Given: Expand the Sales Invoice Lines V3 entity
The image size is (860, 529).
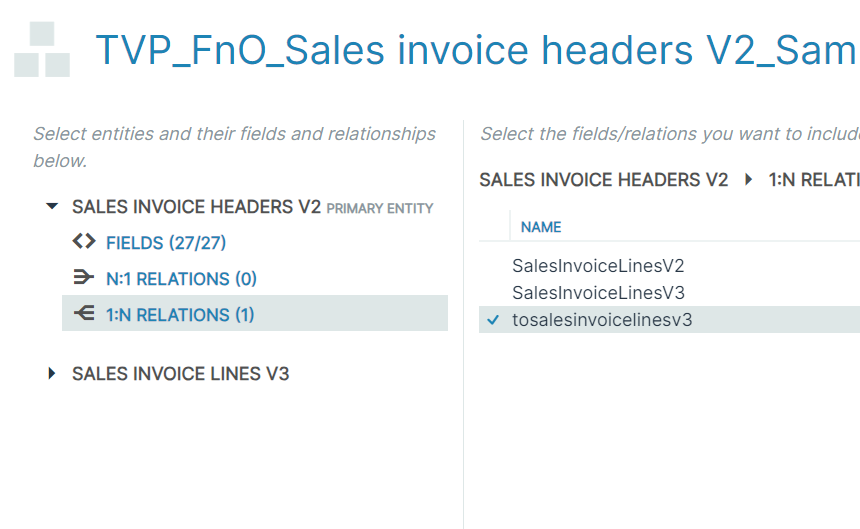Looking at the screenshot, I should click(52, 374).
